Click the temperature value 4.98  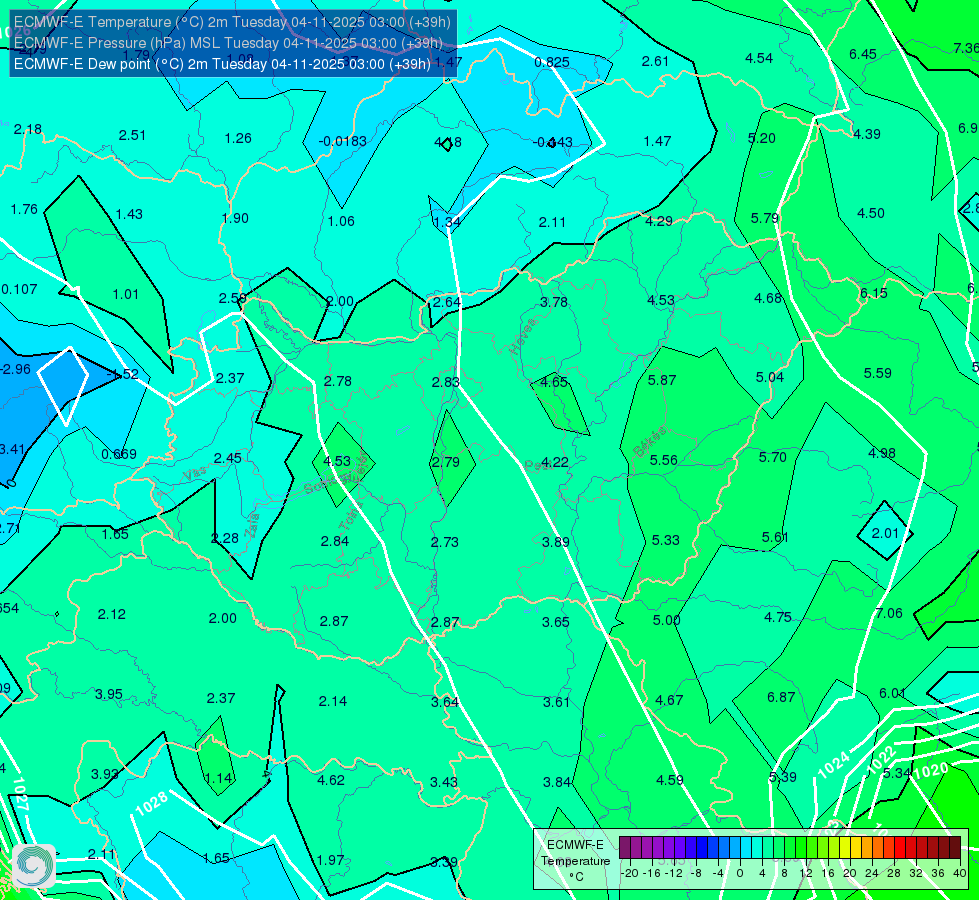[x=882, y=453]
